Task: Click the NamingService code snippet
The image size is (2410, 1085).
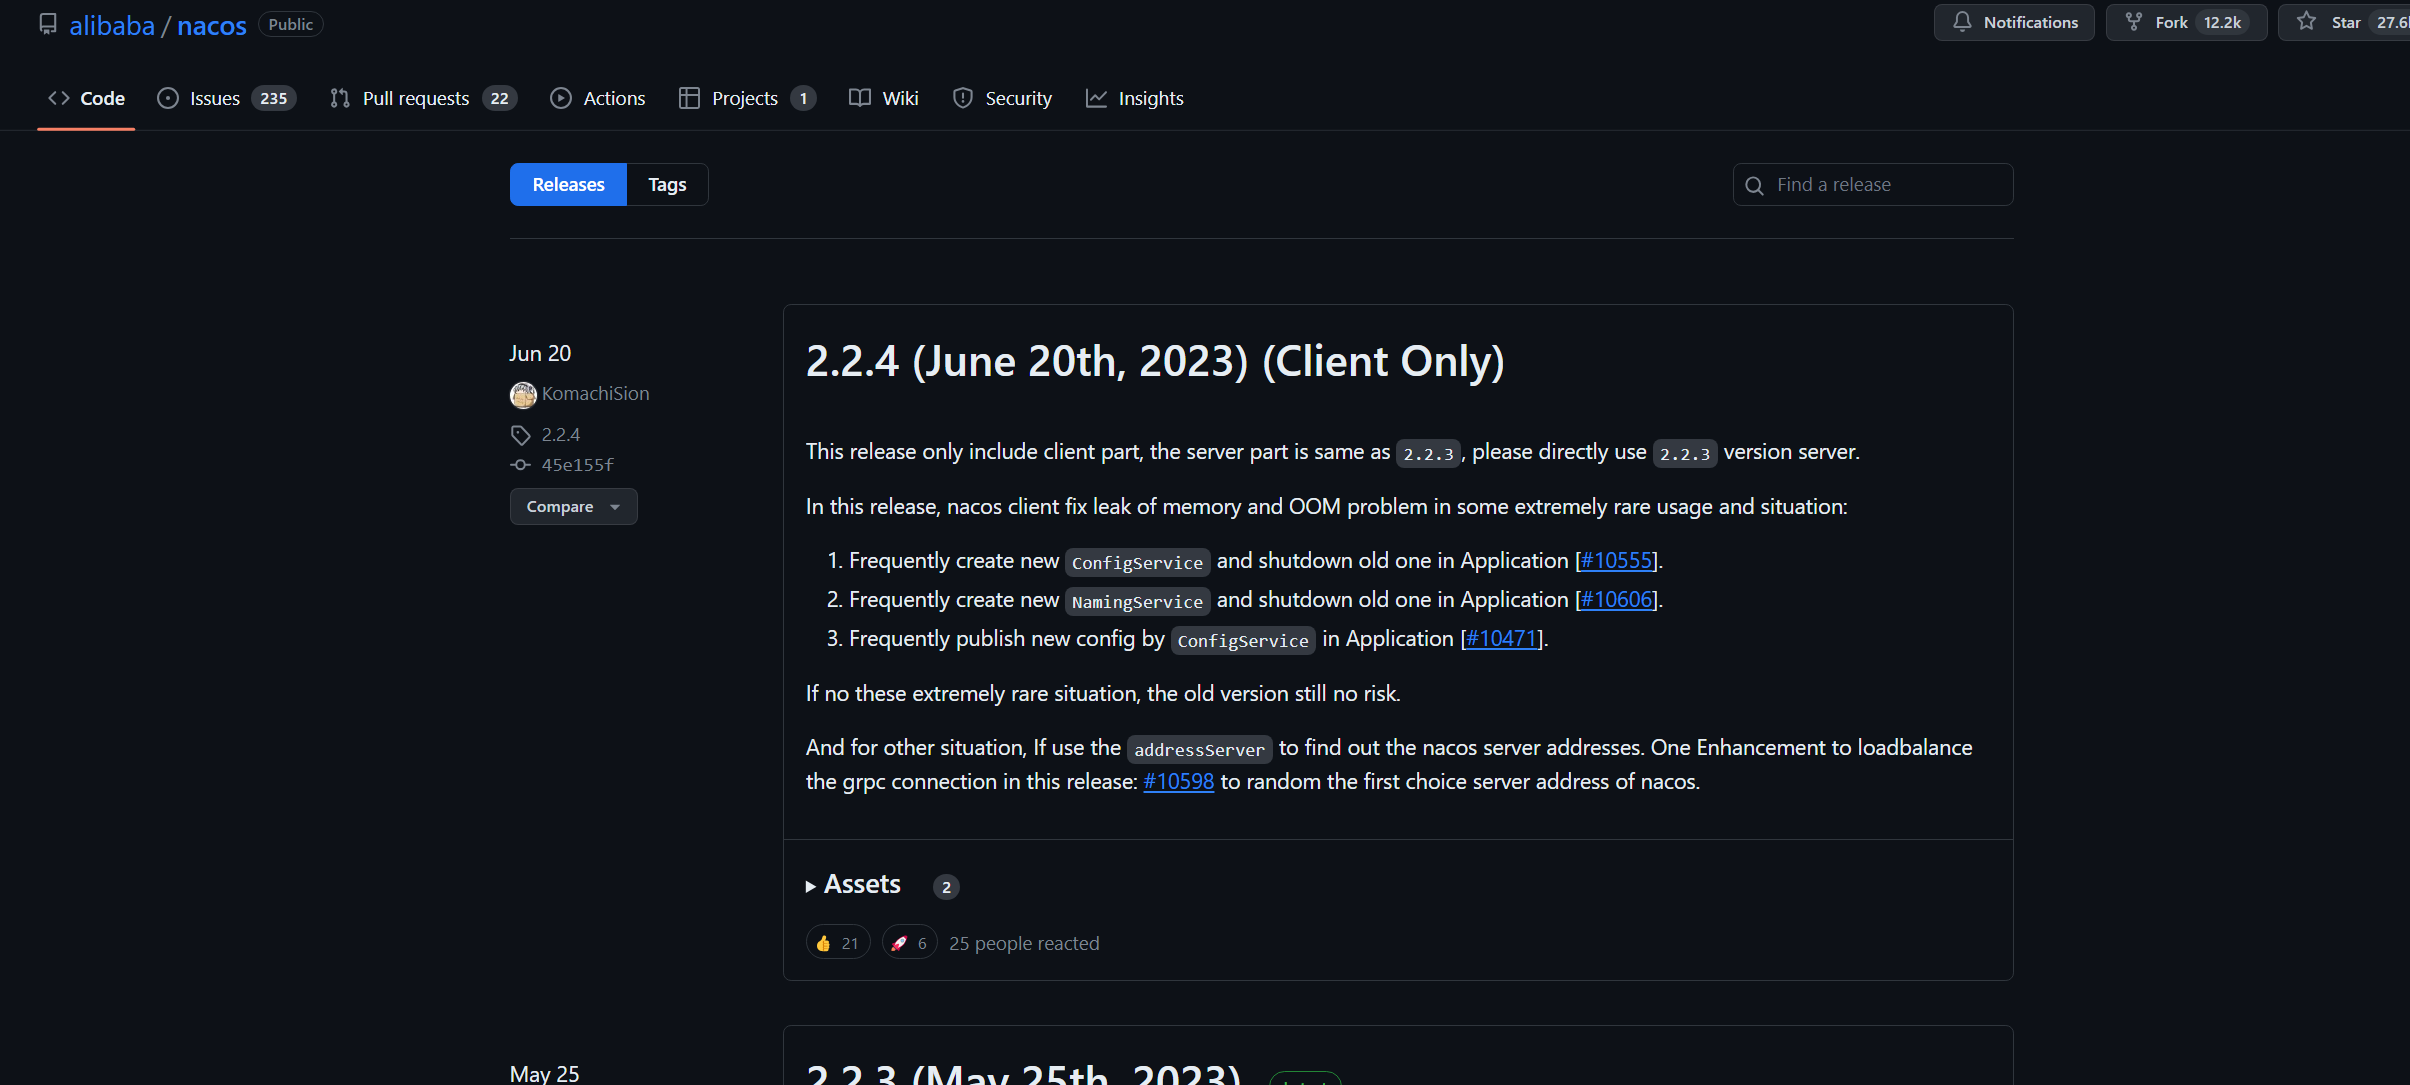Action: pos(1137,601)
